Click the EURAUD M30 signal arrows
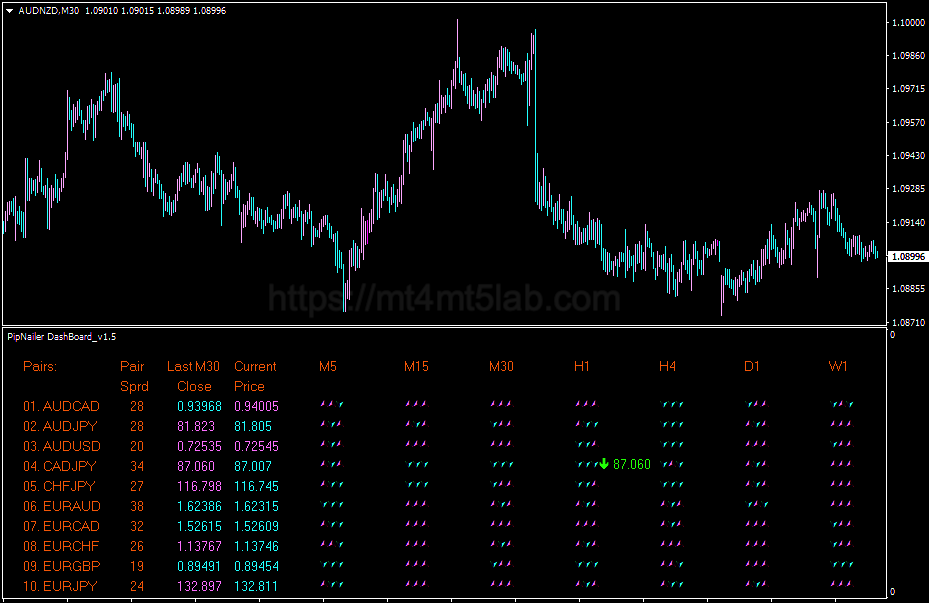Image resolution: width=929 pixels, height=603 pixels. tap(501, 504)
